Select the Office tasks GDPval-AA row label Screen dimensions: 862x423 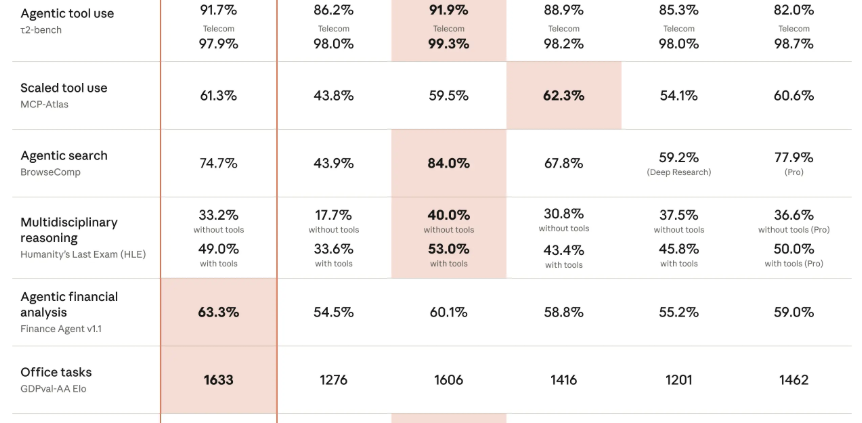tap(56, 373)
